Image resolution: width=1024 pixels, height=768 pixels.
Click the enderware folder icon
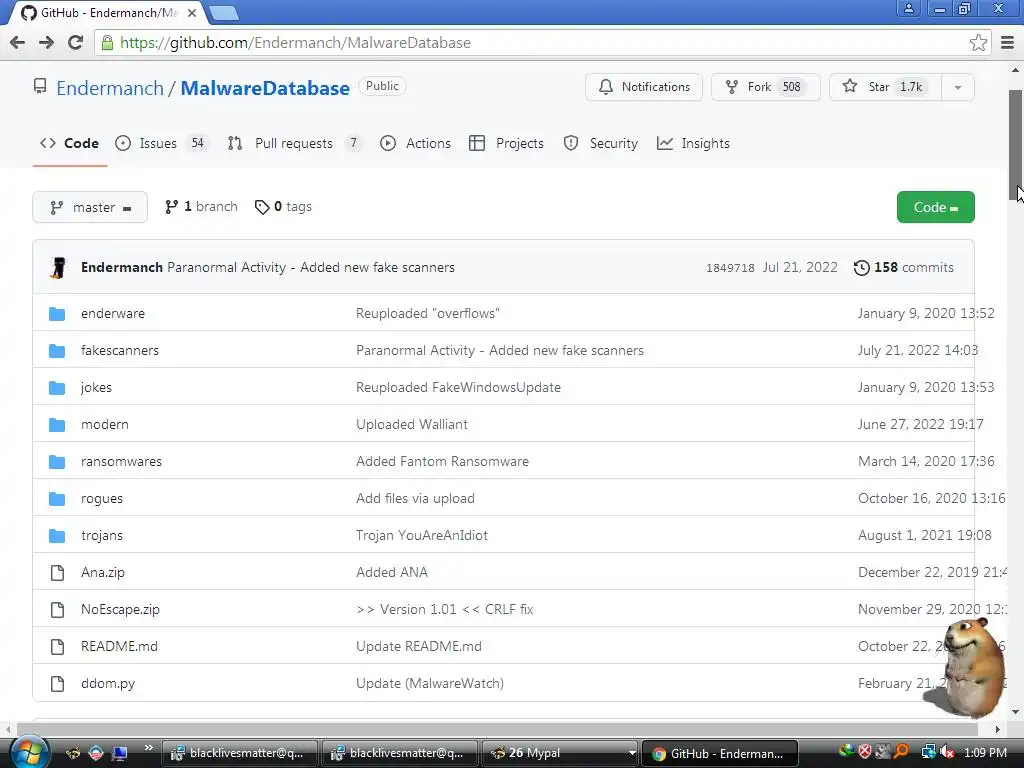click(x=57, y=314)
